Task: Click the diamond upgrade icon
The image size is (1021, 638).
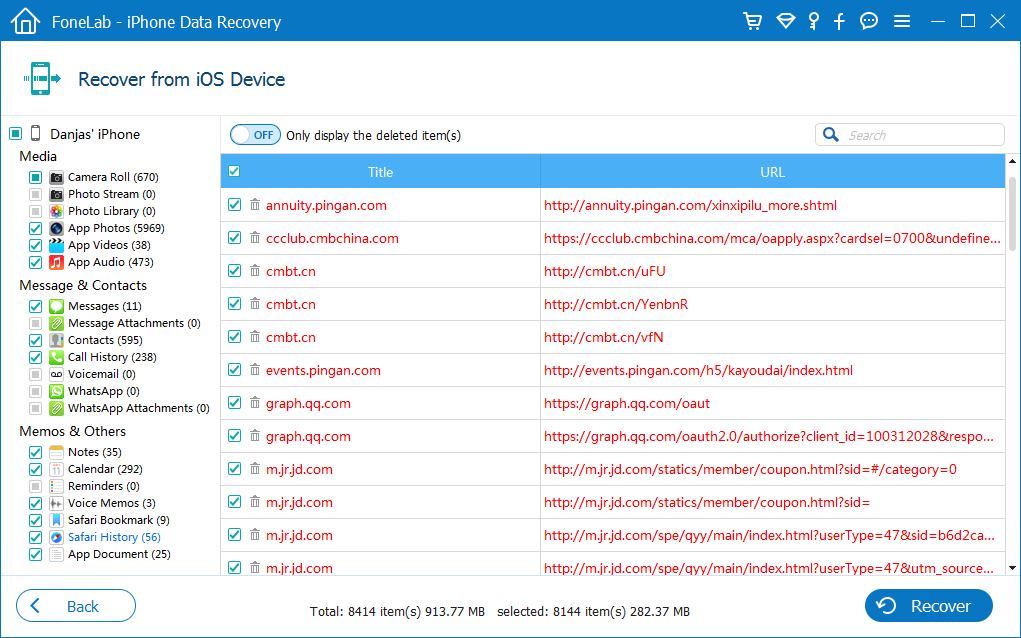Action: click(785, 21)
